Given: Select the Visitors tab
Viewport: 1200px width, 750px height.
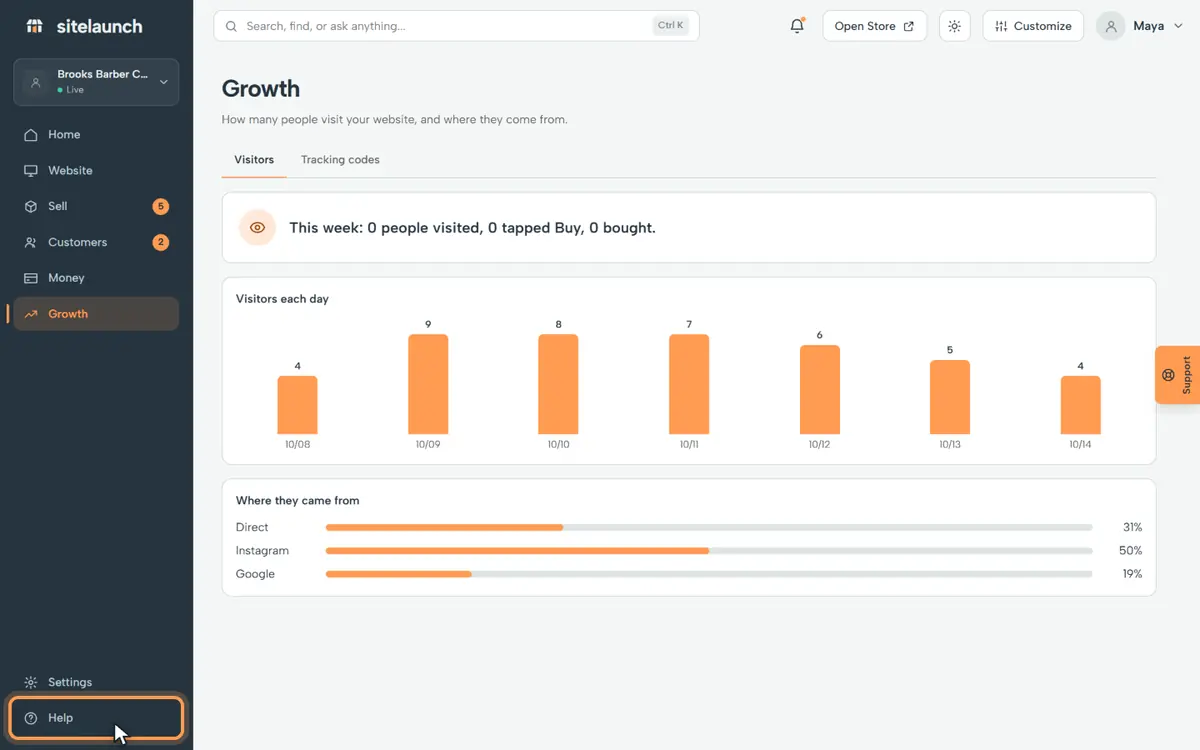Looking at the screenshot, I should click(x=254, y=160).
